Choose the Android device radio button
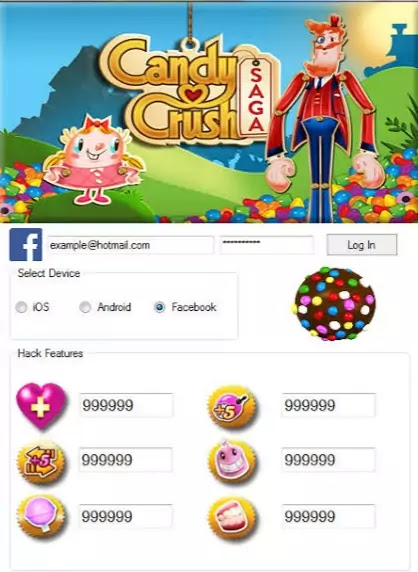 click(x=85, y=307)
